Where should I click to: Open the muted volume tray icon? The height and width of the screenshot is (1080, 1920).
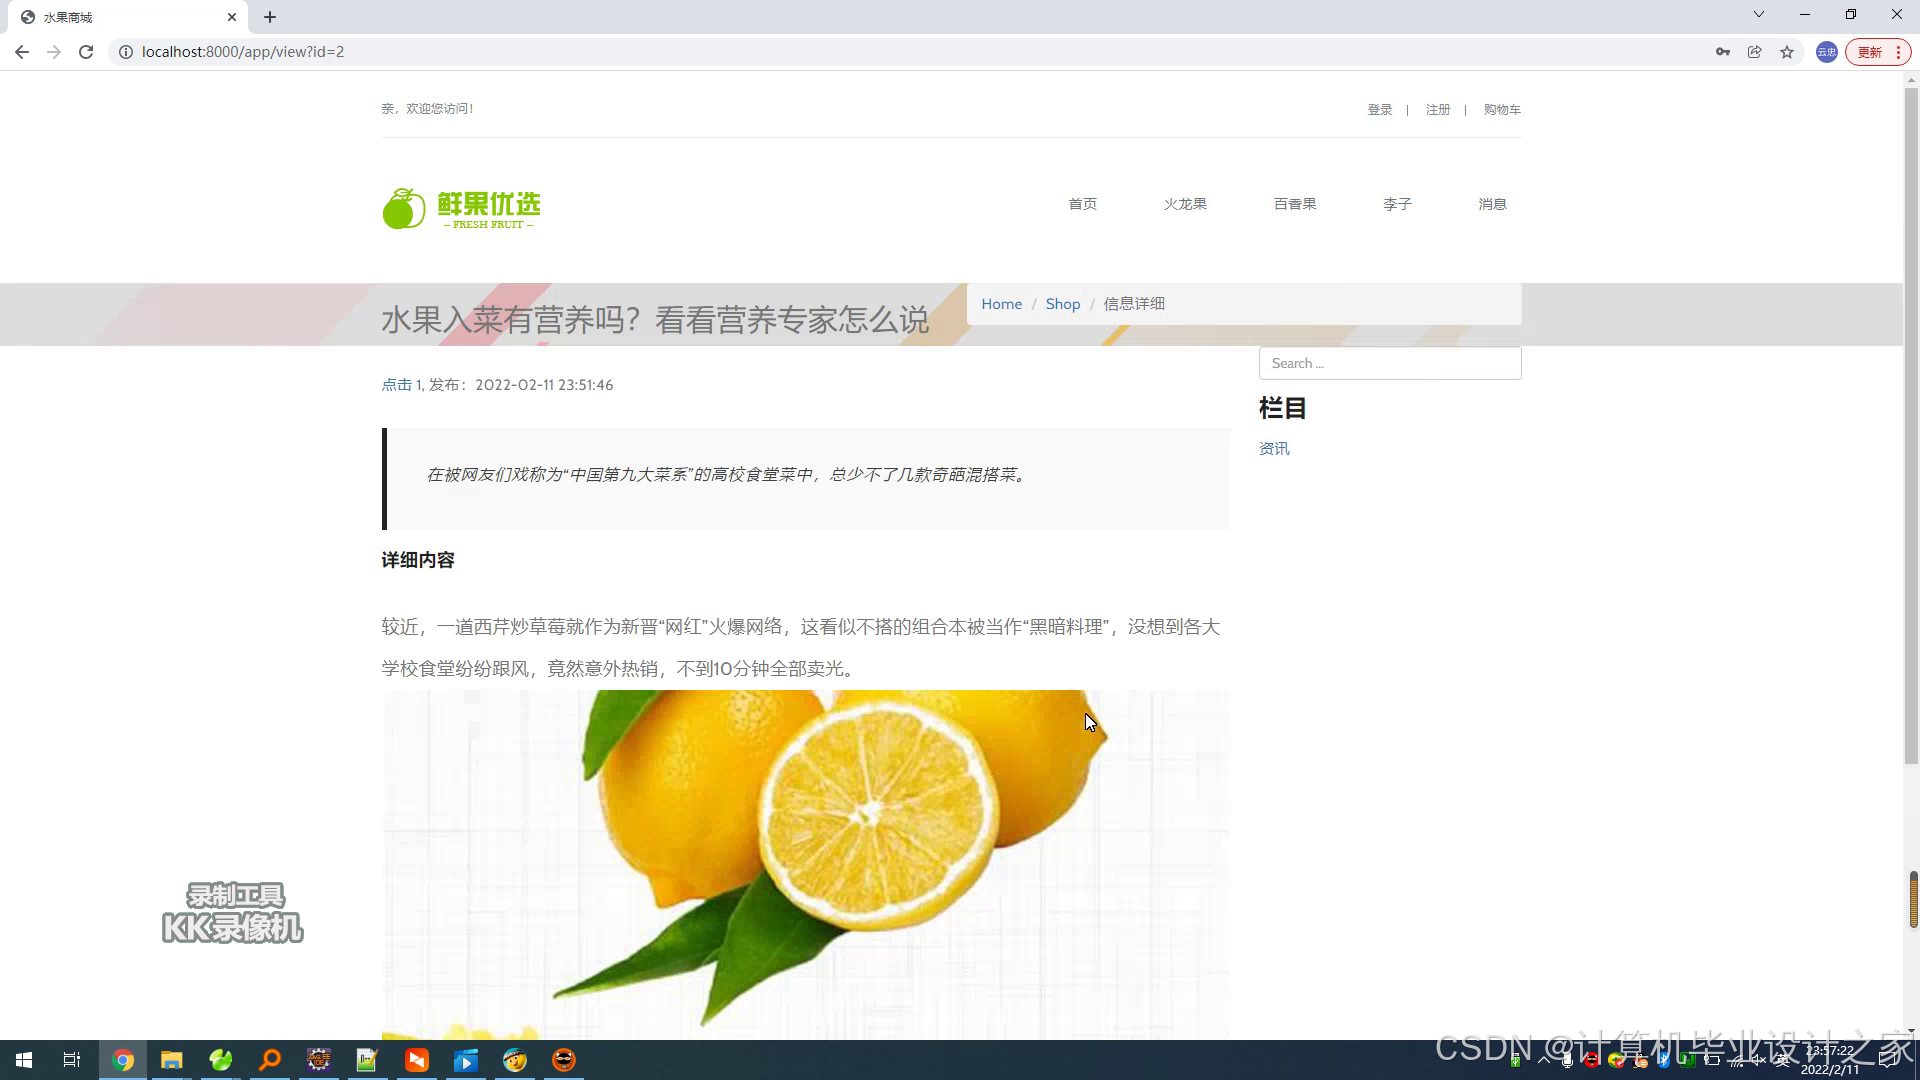point(1758,1060)
